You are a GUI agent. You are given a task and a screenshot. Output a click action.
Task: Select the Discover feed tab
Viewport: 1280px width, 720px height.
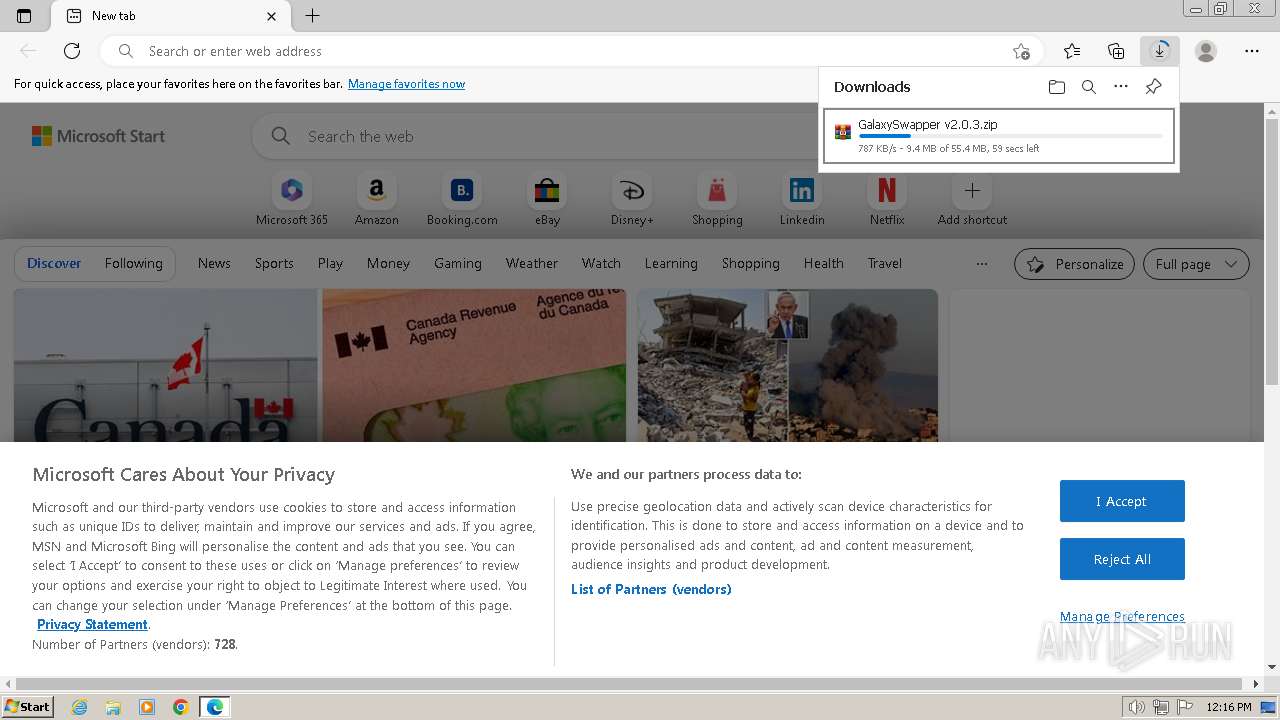click(54, 263)
